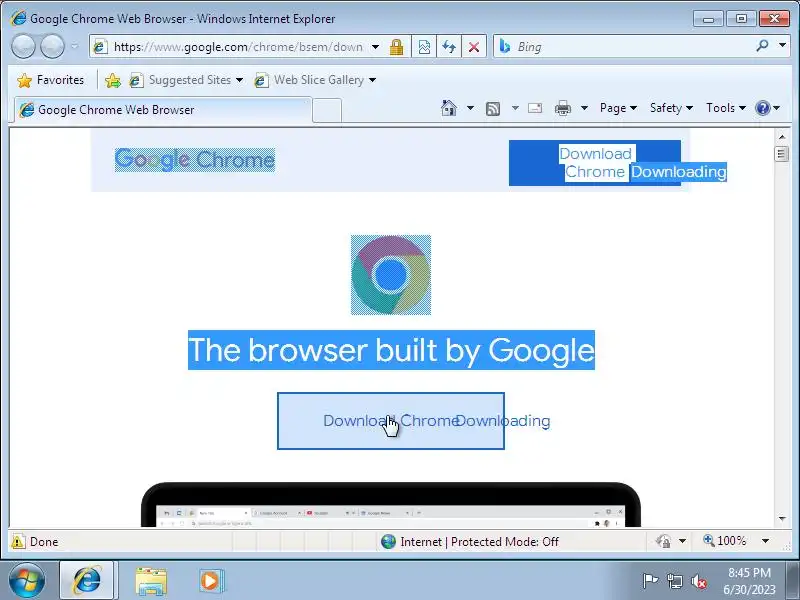Open the Windows Start menu
Screen dimensions: 800x600
(x=27, y=581)
